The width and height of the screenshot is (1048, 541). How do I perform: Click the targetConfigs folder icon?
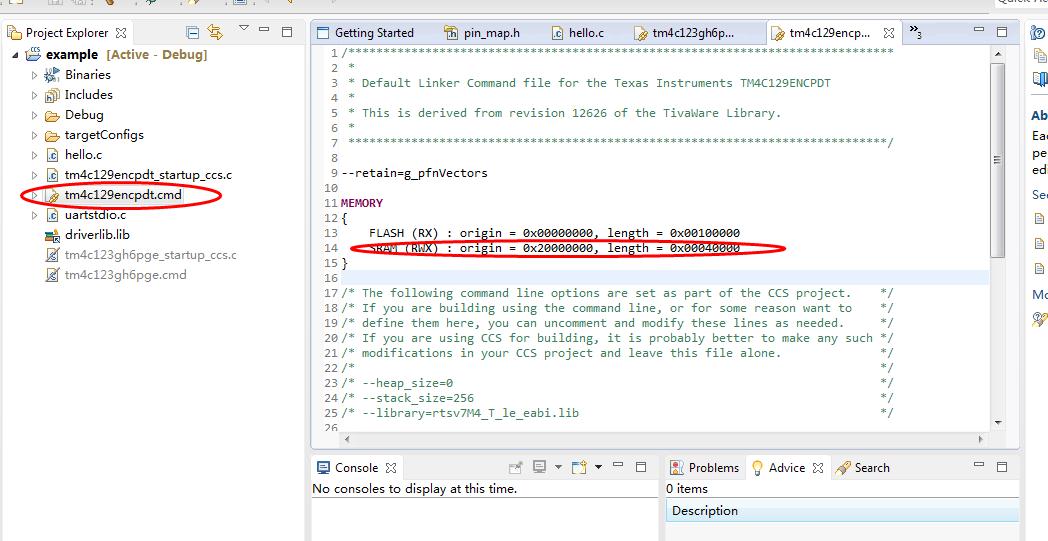[x=52, y=136]
